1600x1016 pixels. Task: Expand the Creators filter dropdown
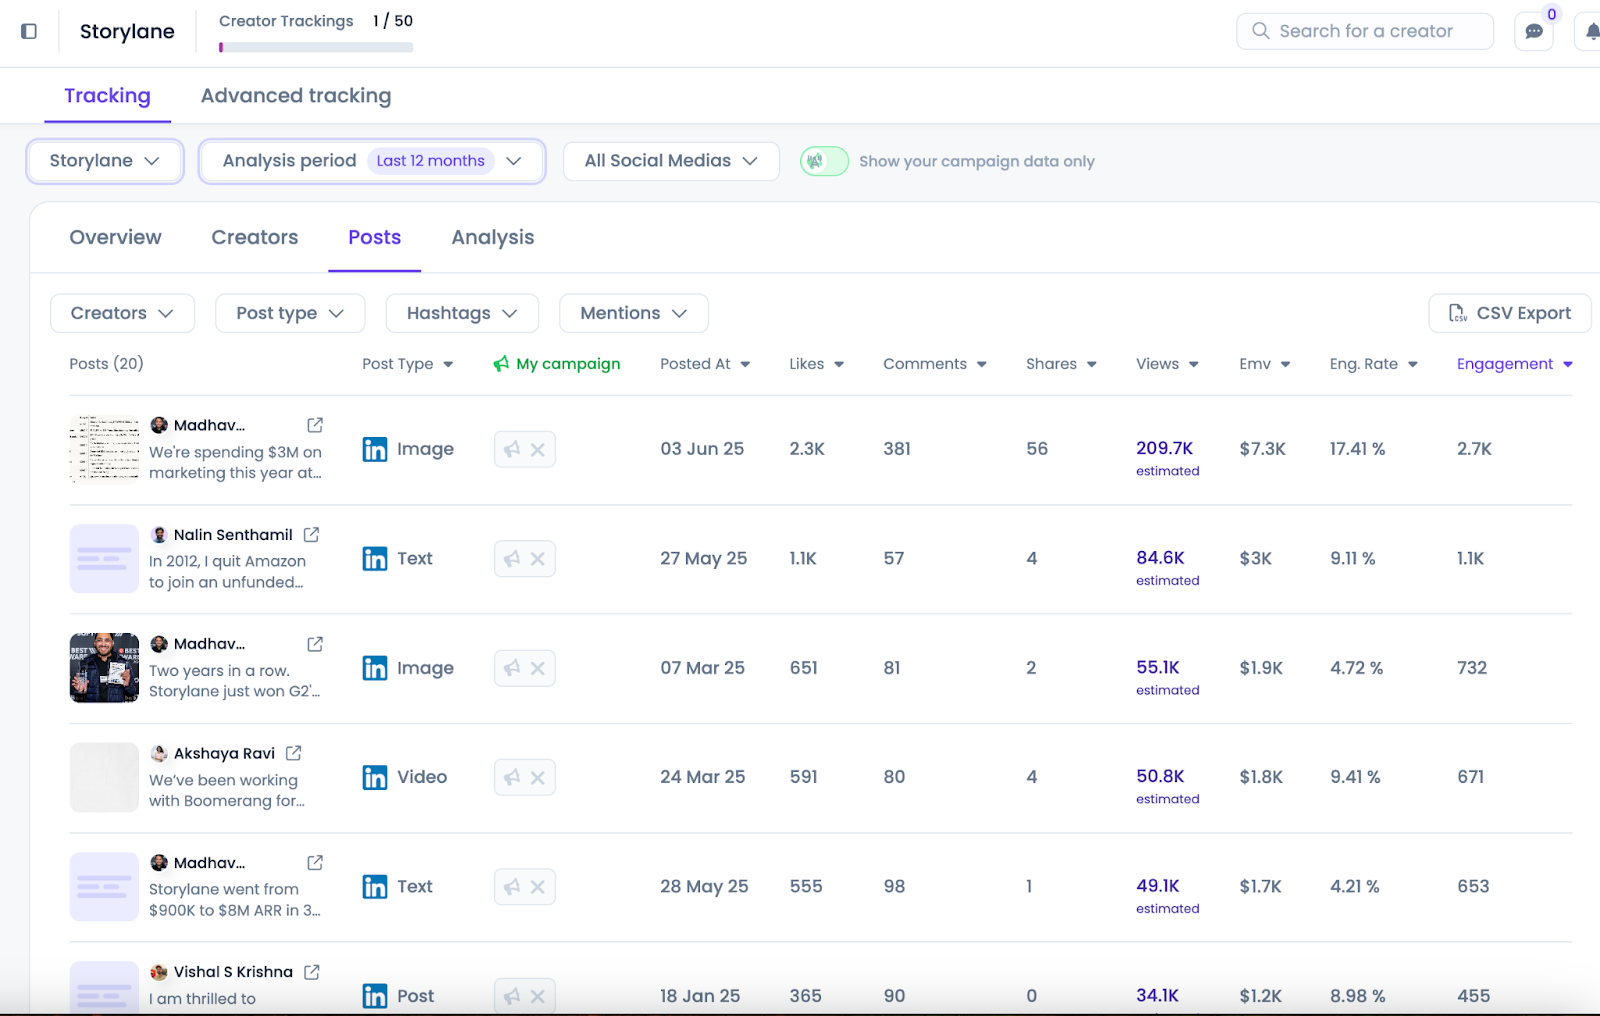[122, 313]
